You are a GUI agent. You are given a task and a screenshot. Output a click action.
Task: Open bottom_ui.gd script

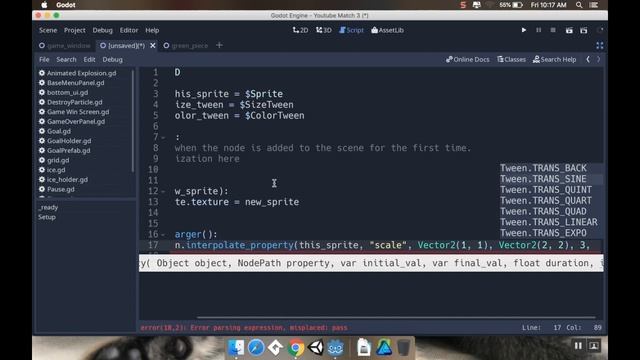[63, 93]
